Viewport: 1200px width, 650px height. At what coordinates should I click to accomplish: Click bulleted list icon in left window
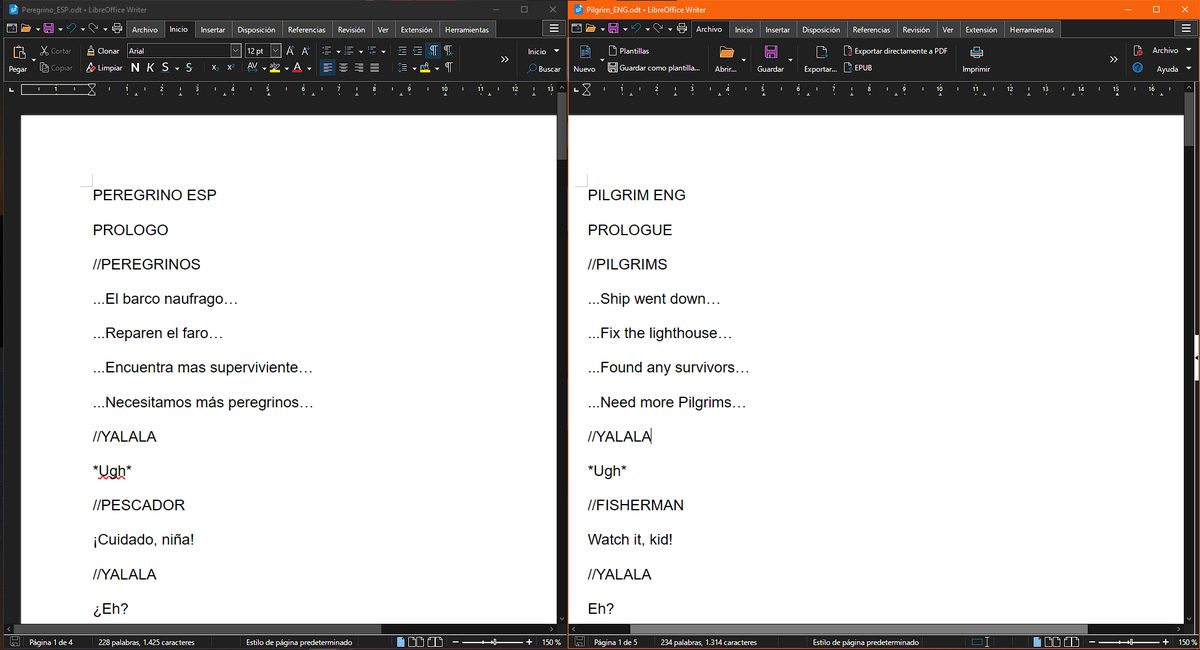[327, 51]
